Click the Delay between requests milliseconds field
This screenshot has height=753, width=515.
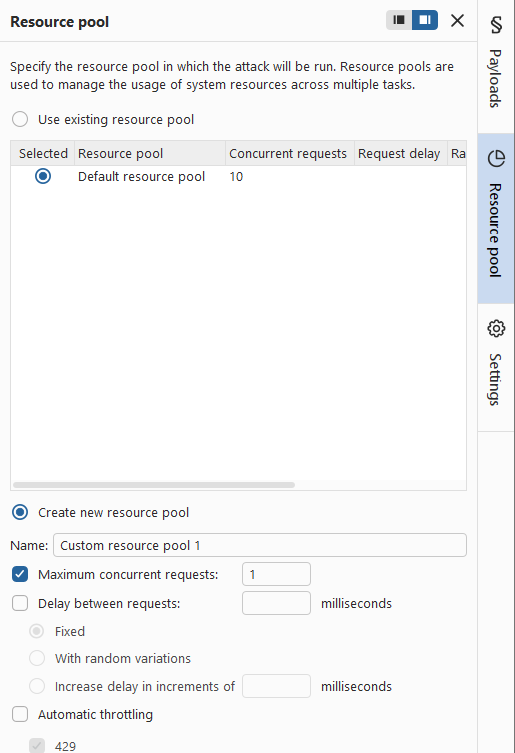coord(276,603)
